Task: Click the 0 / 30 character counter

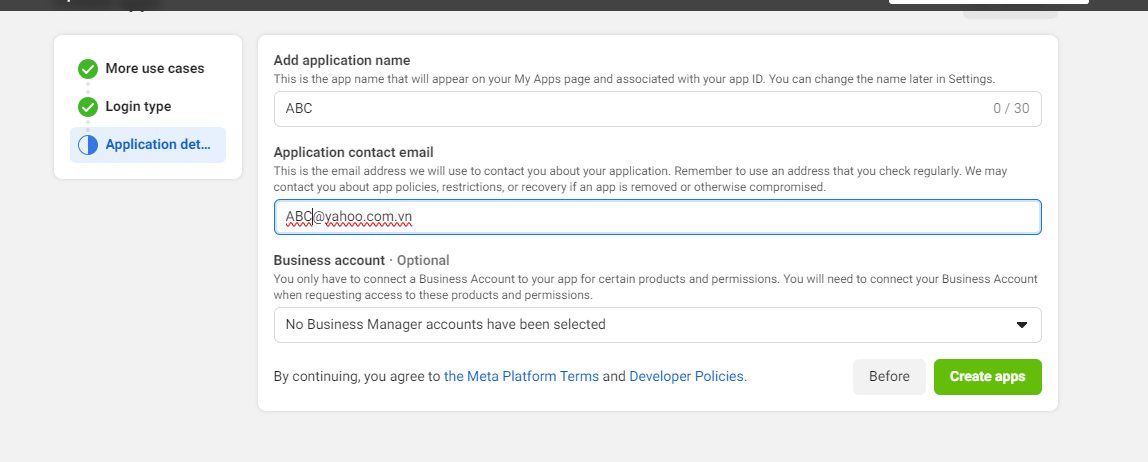Action: click(1010, 109)
